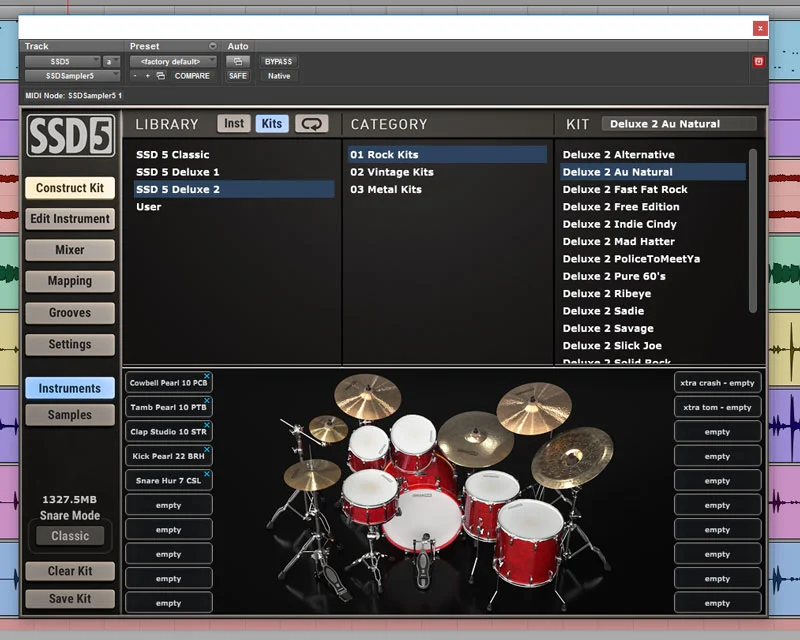Image resolution: width=800 pixels, height=640 pixels.
Task: Open the plug-in automation enable window icon
Action: [x=238, y=61]
